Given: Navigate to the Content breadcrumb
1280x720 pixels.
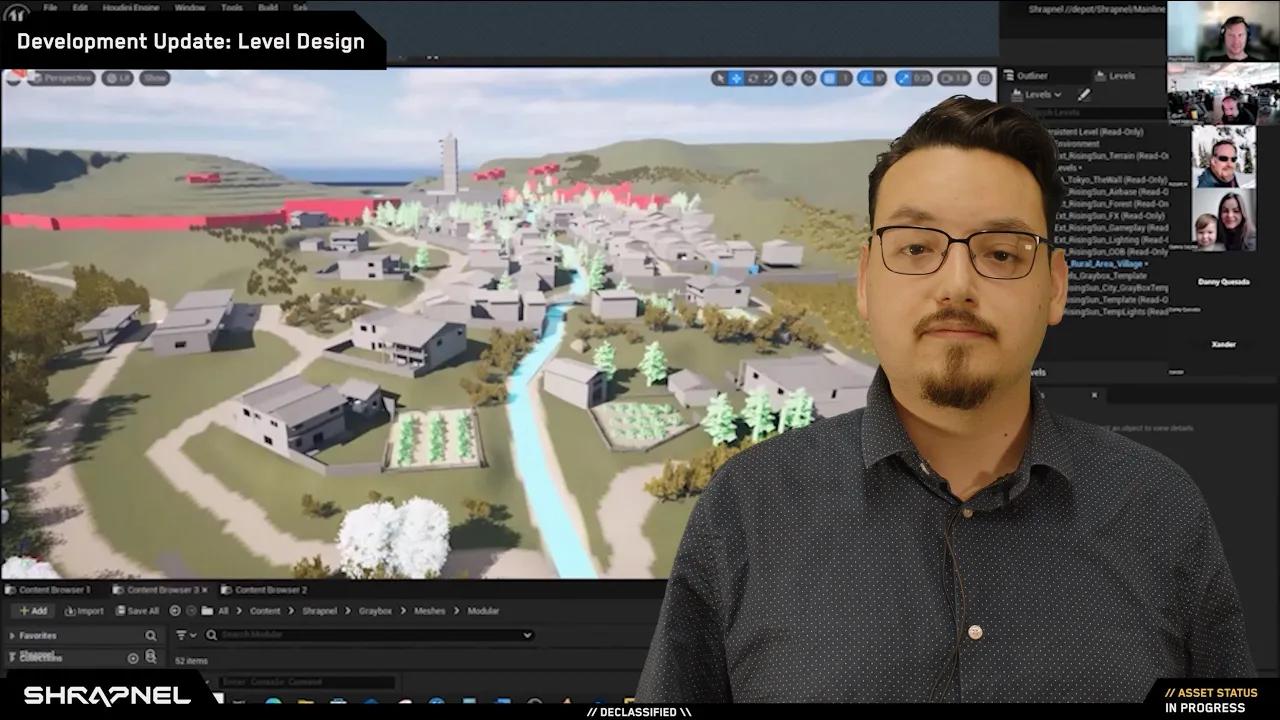Looking at the screenshot, I should click(x=265, y=611).
